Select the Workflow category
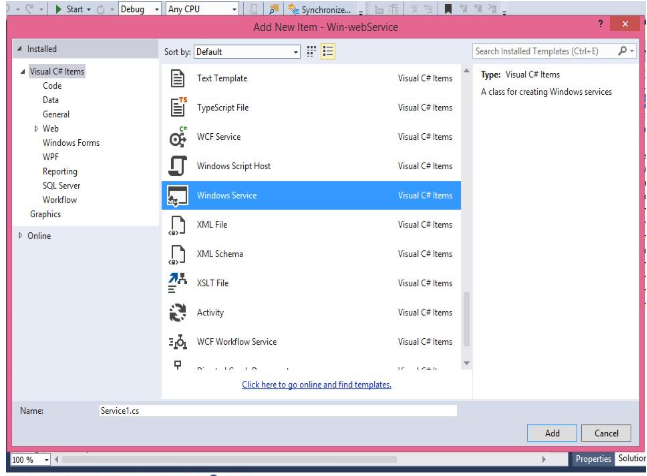 click(x=60, y=200)
